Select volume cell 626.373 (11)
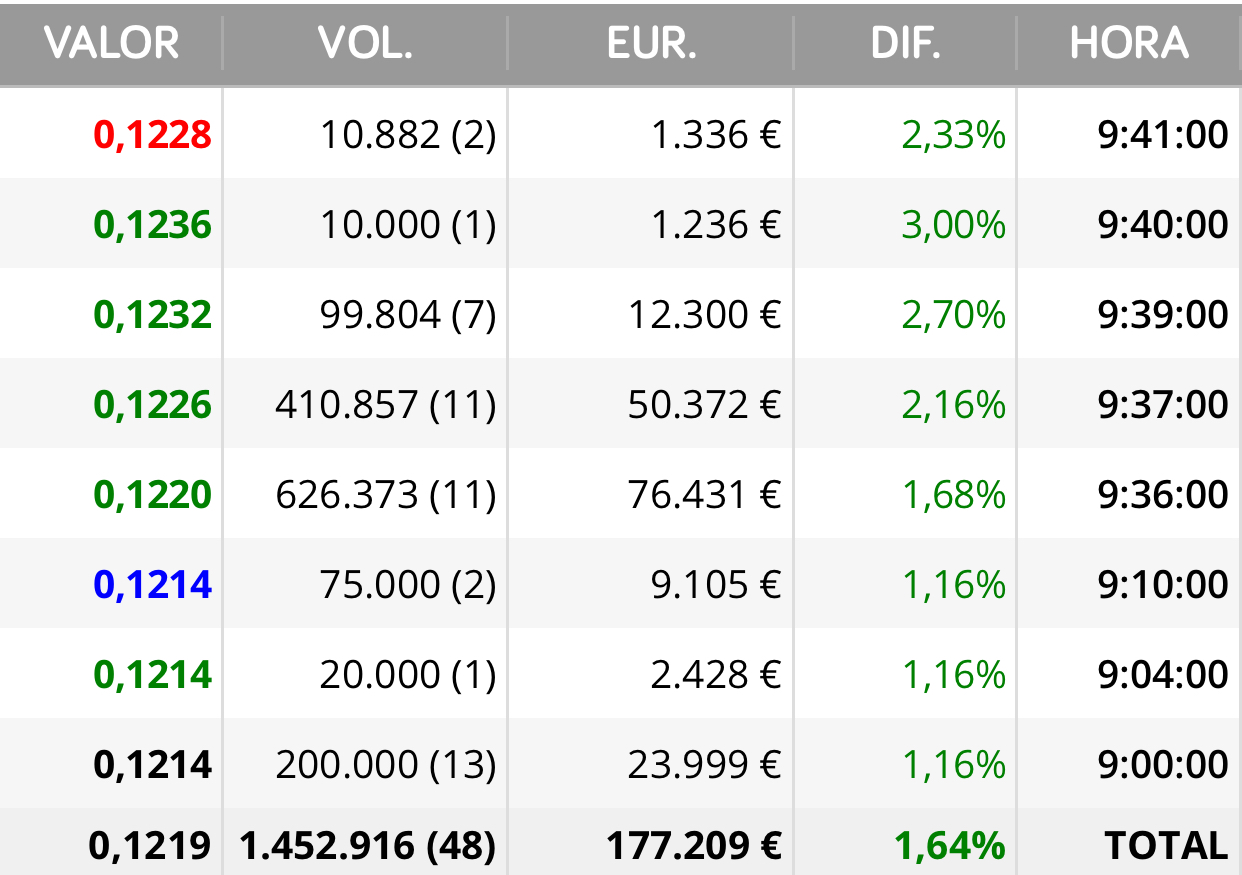 click(x=386, y=494)
